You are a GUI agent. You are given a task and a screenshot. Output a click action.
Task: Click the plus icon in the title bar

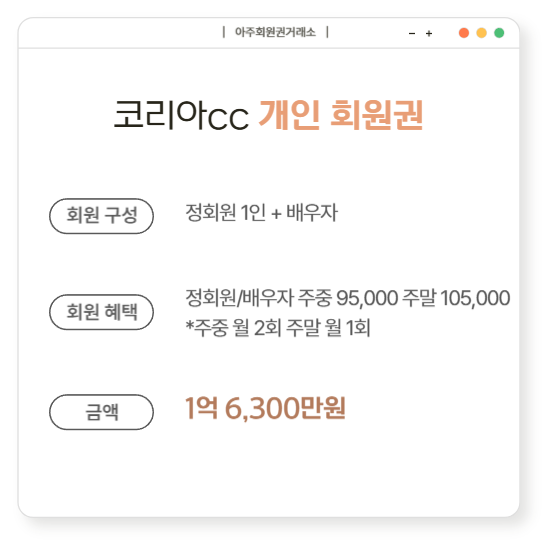(429, 34)
